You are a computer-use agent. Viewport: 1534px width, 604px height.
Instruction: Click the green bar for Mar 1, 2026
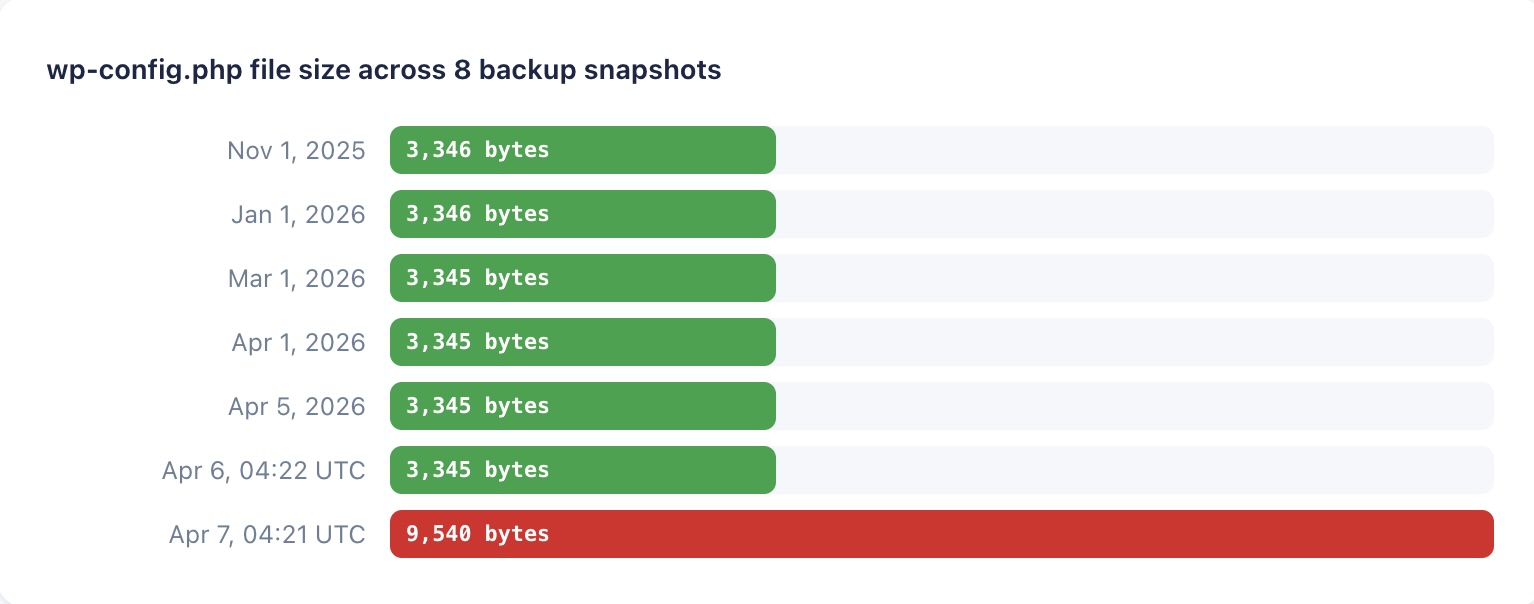pyautogui.click(x=660, y=278)
